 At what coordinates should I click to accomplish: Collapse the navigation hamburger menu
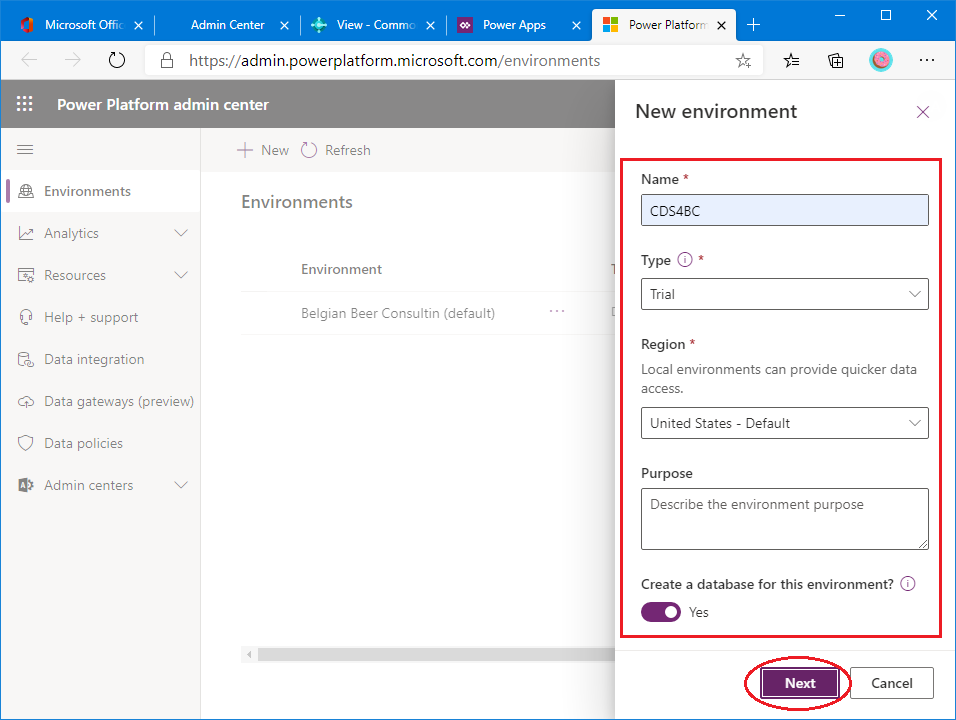pyautogui.click(x=25, y=150)
